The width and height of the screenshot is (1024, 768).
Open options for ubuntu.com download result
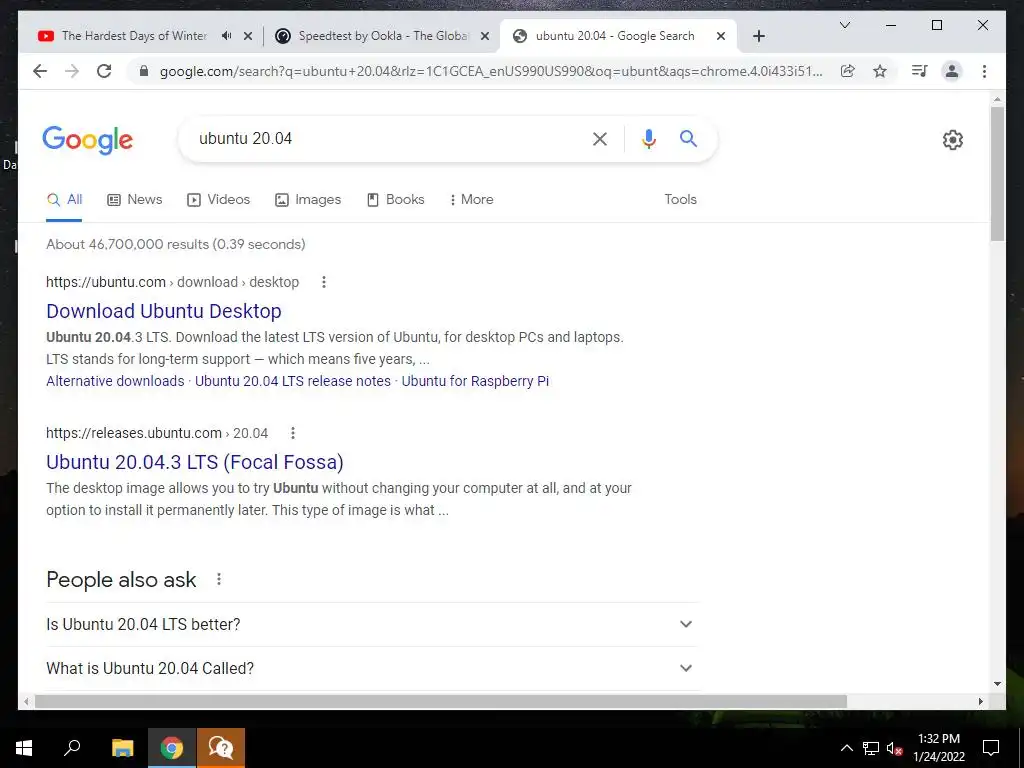(x=324, y=282)
